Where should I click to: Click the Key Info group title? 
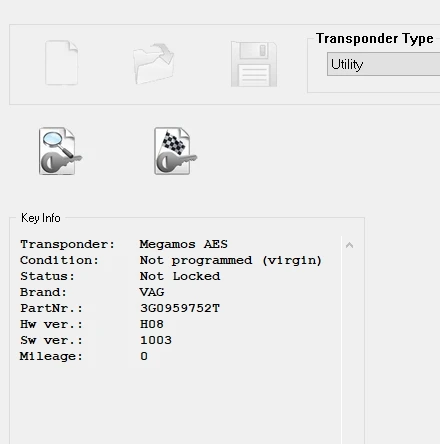[x=41, y=218]
